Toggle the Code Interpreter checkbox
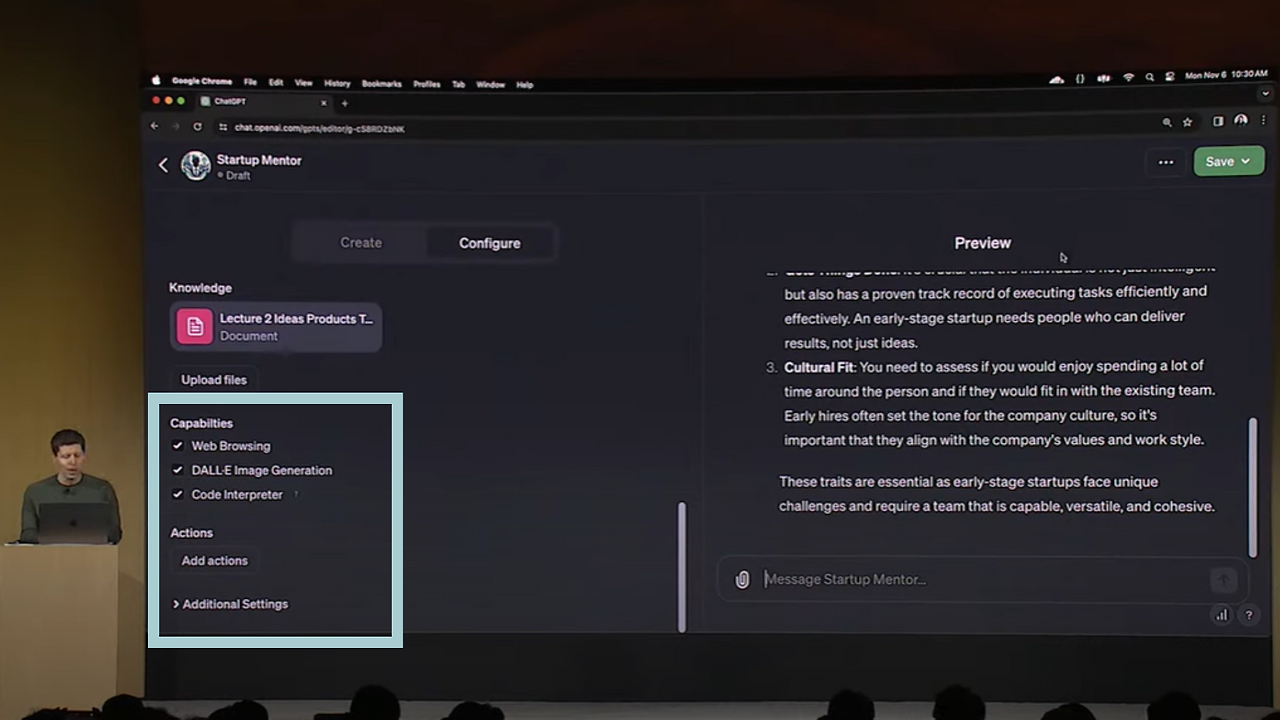The height and width of the screenshot is (720, 1280). click(178, 494)
